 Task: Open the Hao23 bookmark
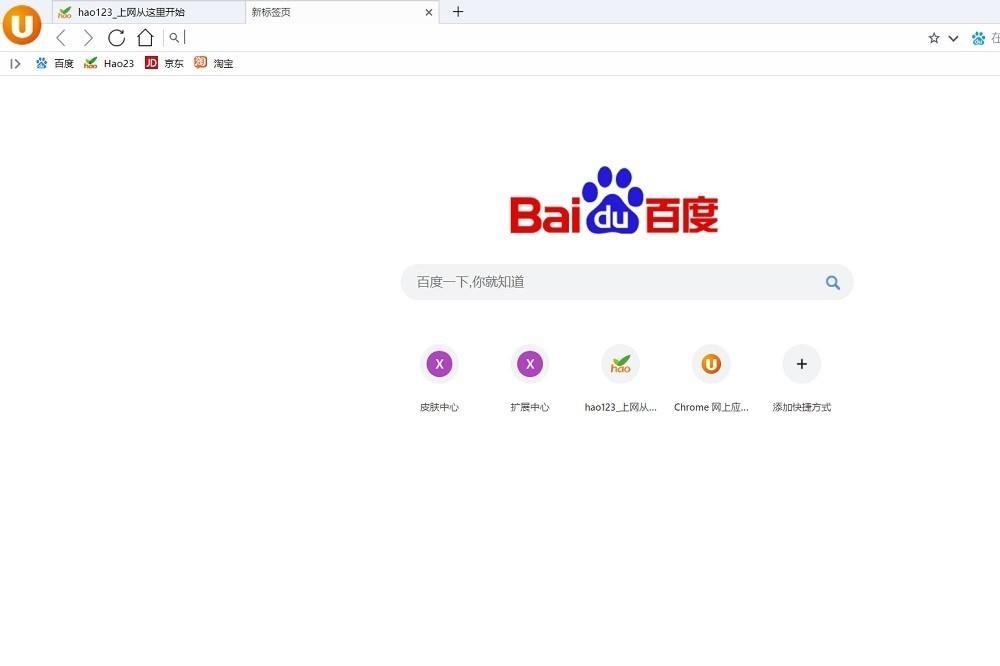tap(109, 63)
